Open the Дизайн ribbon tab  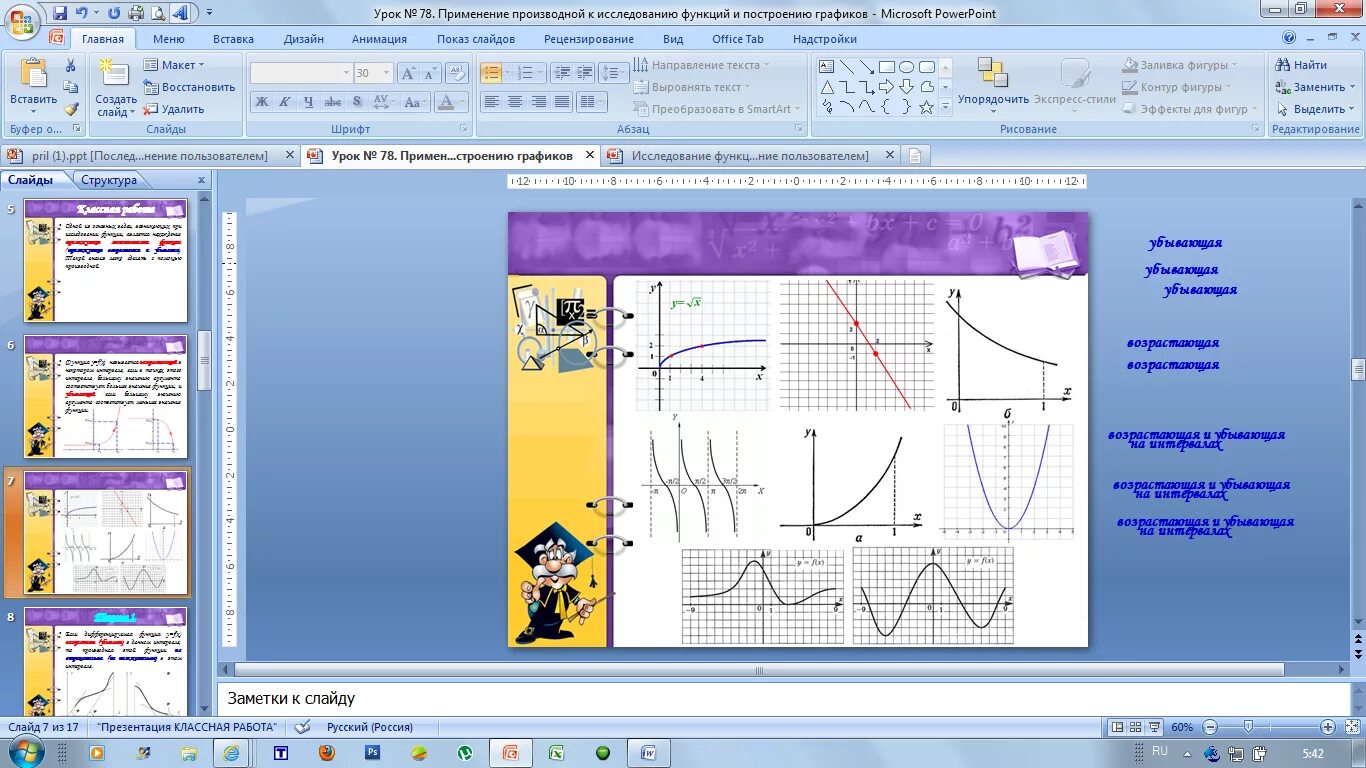[x=303, y=39]
